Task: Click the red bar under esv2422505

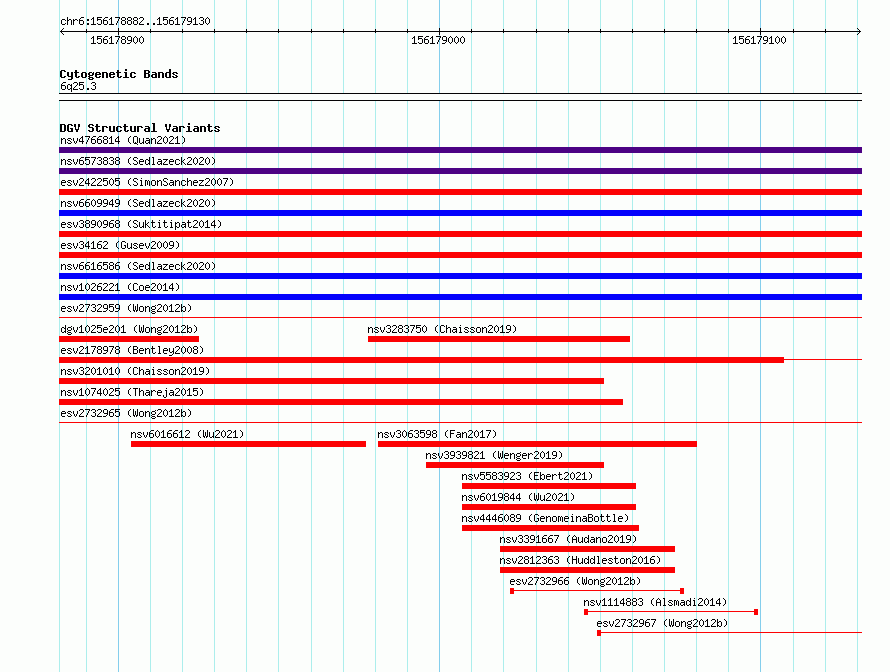Action: (460, 192)
